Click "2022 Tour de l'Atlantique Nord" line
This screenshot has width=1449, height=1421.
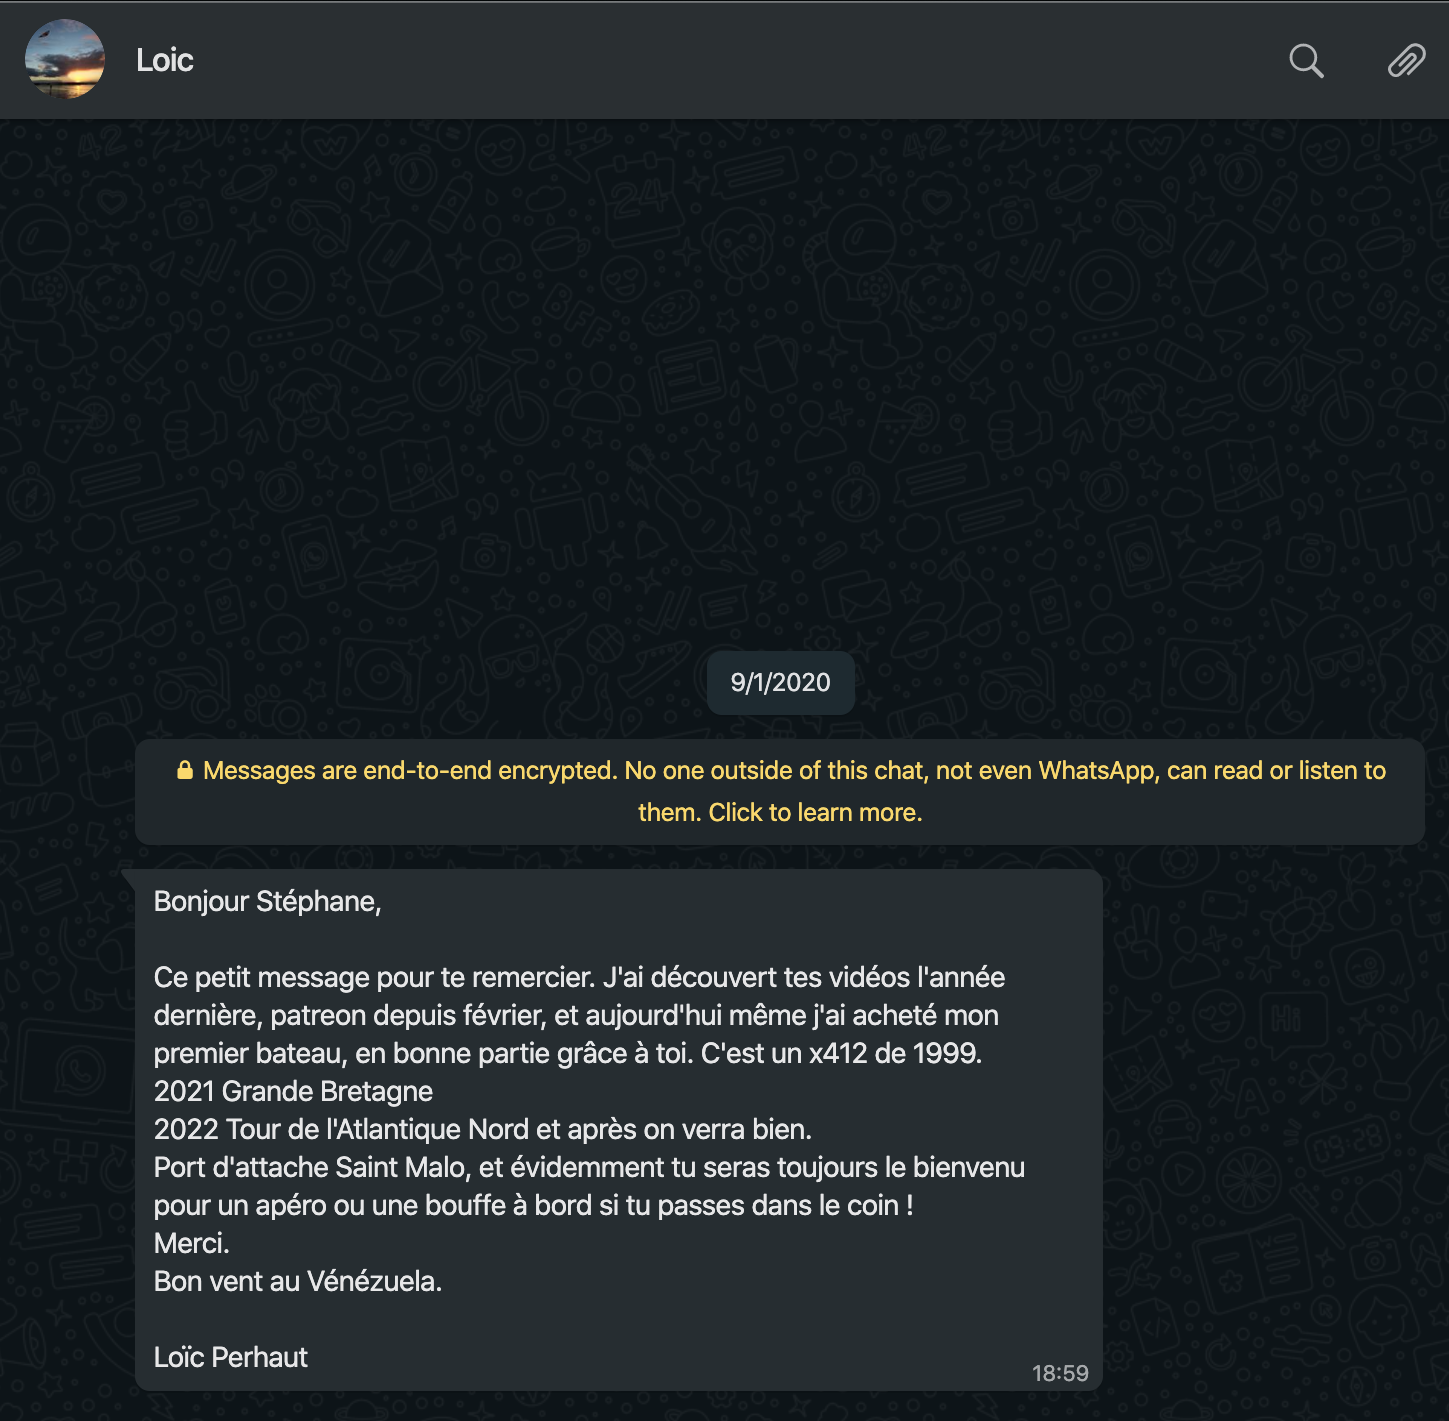tap(341, 1129)
